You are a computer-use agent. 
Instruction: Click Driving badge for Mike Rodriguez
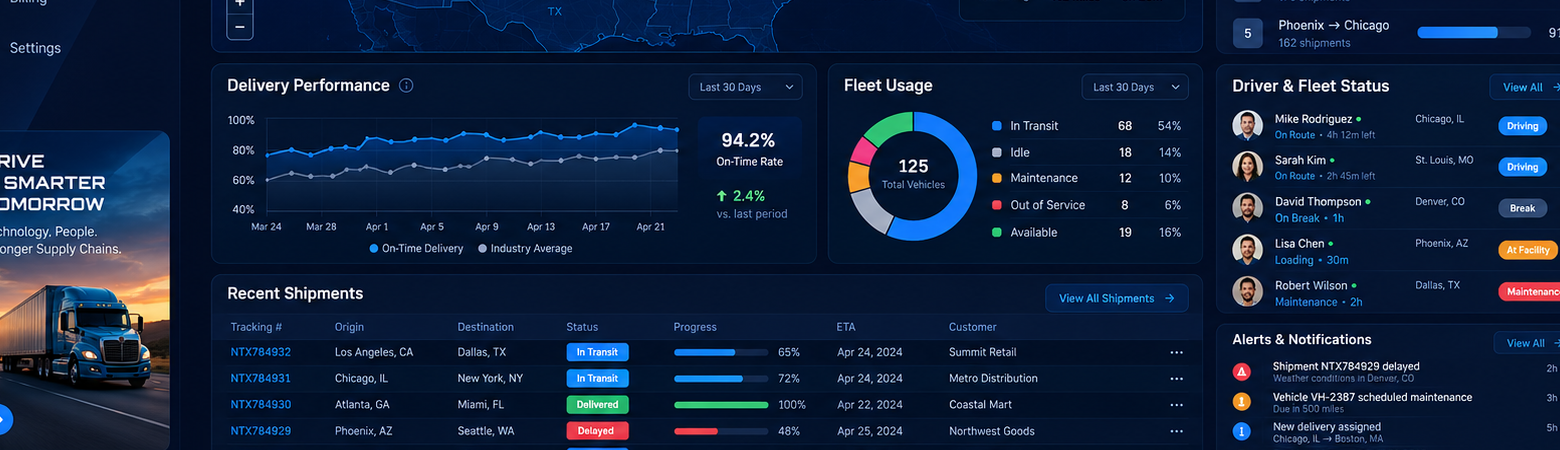point(1522,126)
